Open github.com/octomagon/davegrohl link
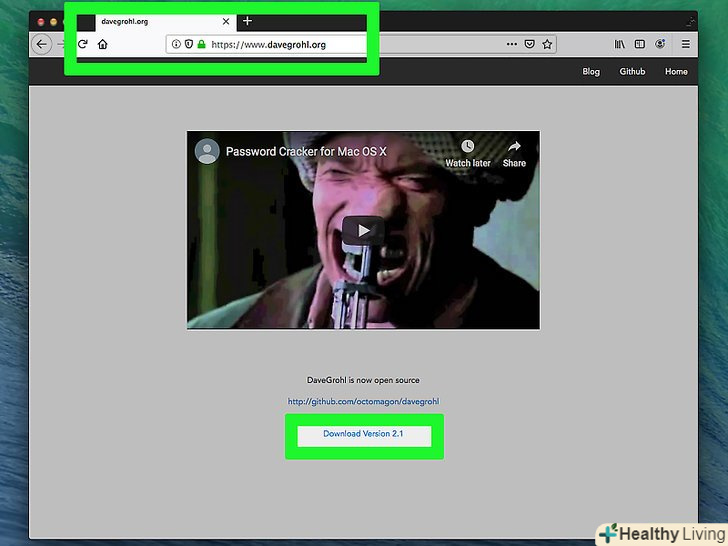This screenshot has width=728, height=546. (x=363, y=401)
